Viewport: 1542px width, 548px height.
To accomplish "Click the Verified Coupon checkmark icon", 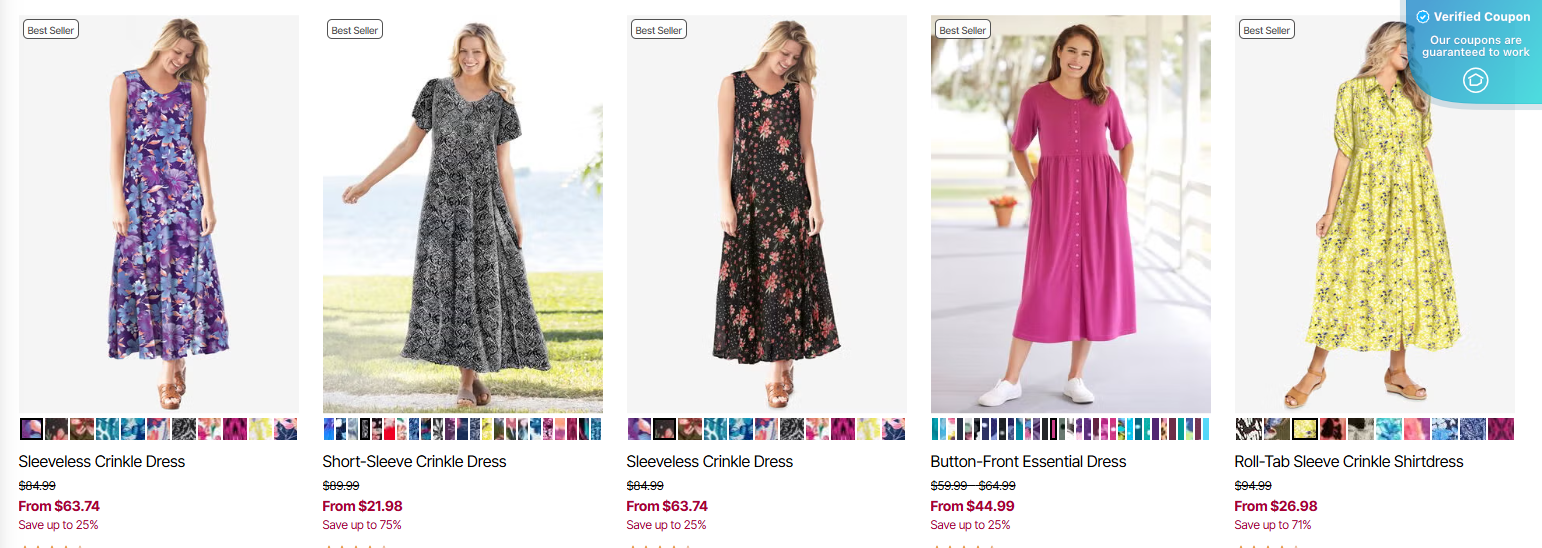I will (x=1423, y=17).
